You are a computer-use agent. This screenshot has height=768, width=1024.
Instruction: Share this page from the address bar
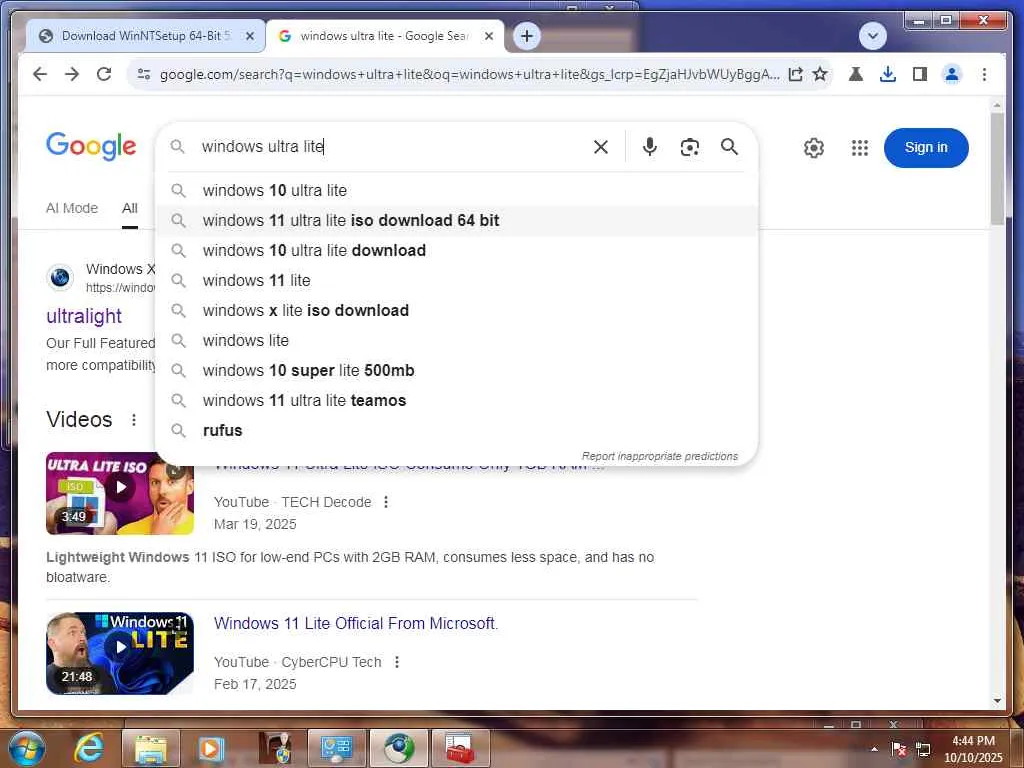point(795,74)
